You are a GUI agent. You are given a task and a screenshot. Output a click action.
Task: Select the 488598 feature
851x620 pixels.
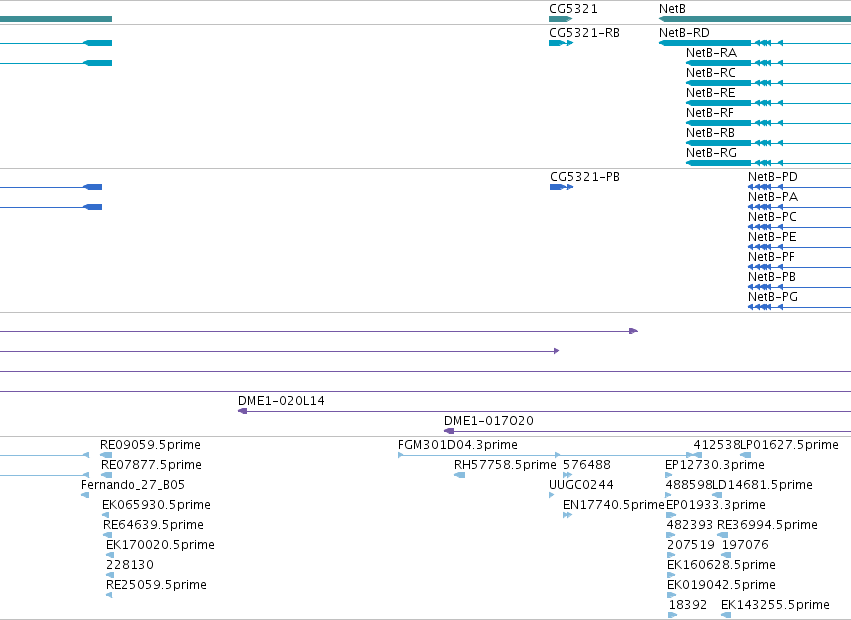pos(669,495)
